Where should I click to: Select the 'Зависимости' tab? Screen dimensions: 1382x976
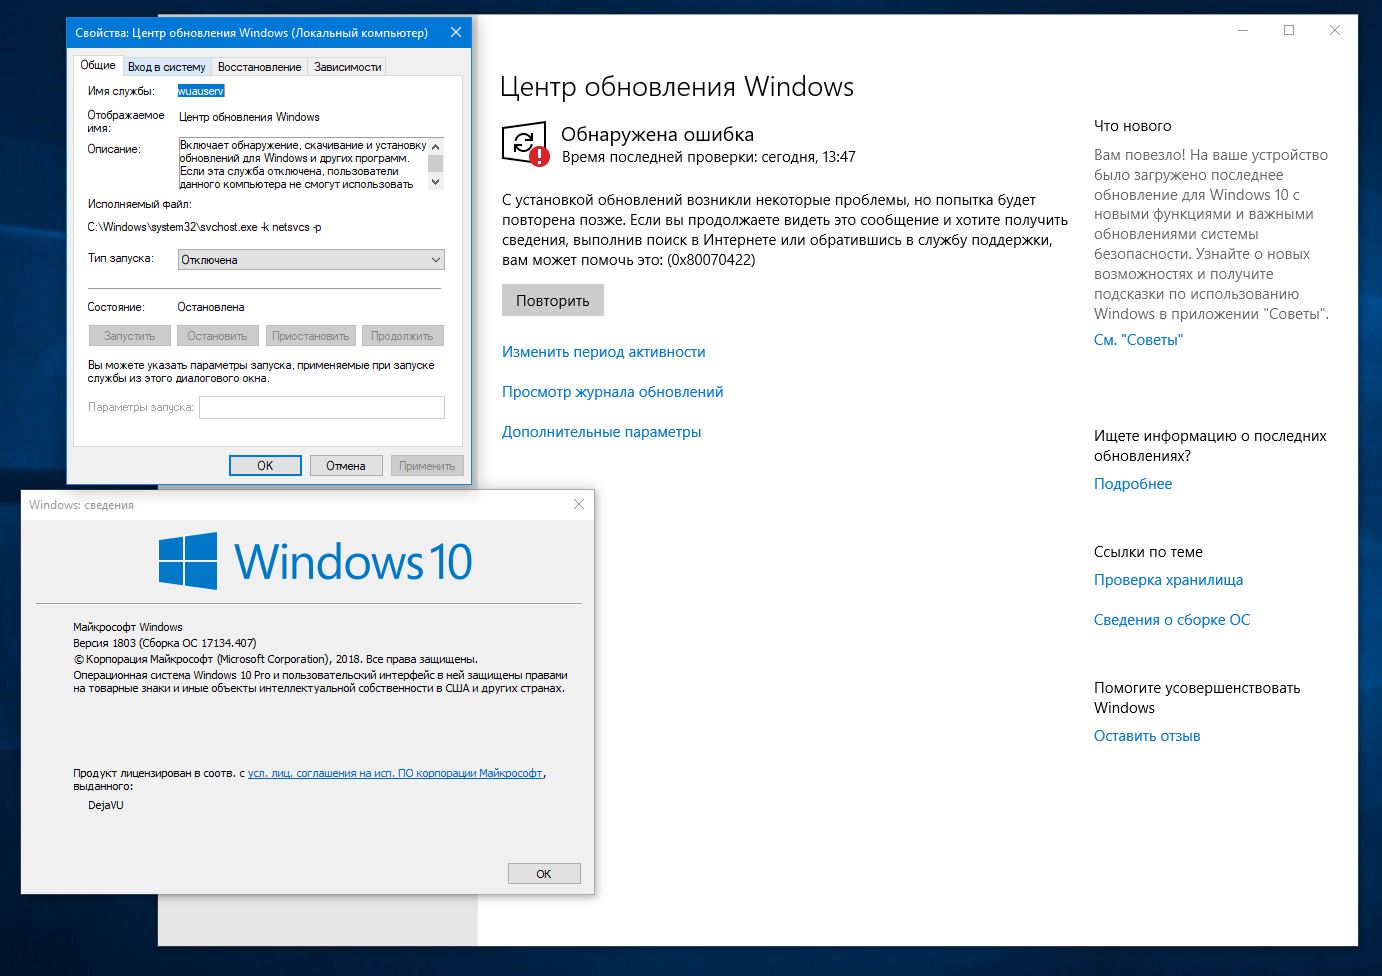(347, 67)
